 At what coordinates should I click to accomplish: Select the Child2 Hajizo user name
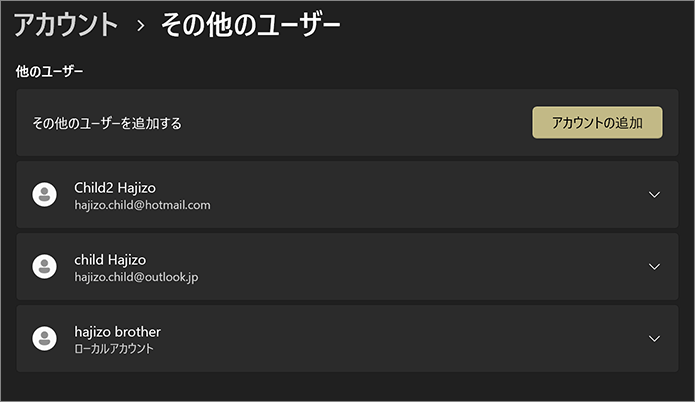pyautogui.click(x=115, y=188)
